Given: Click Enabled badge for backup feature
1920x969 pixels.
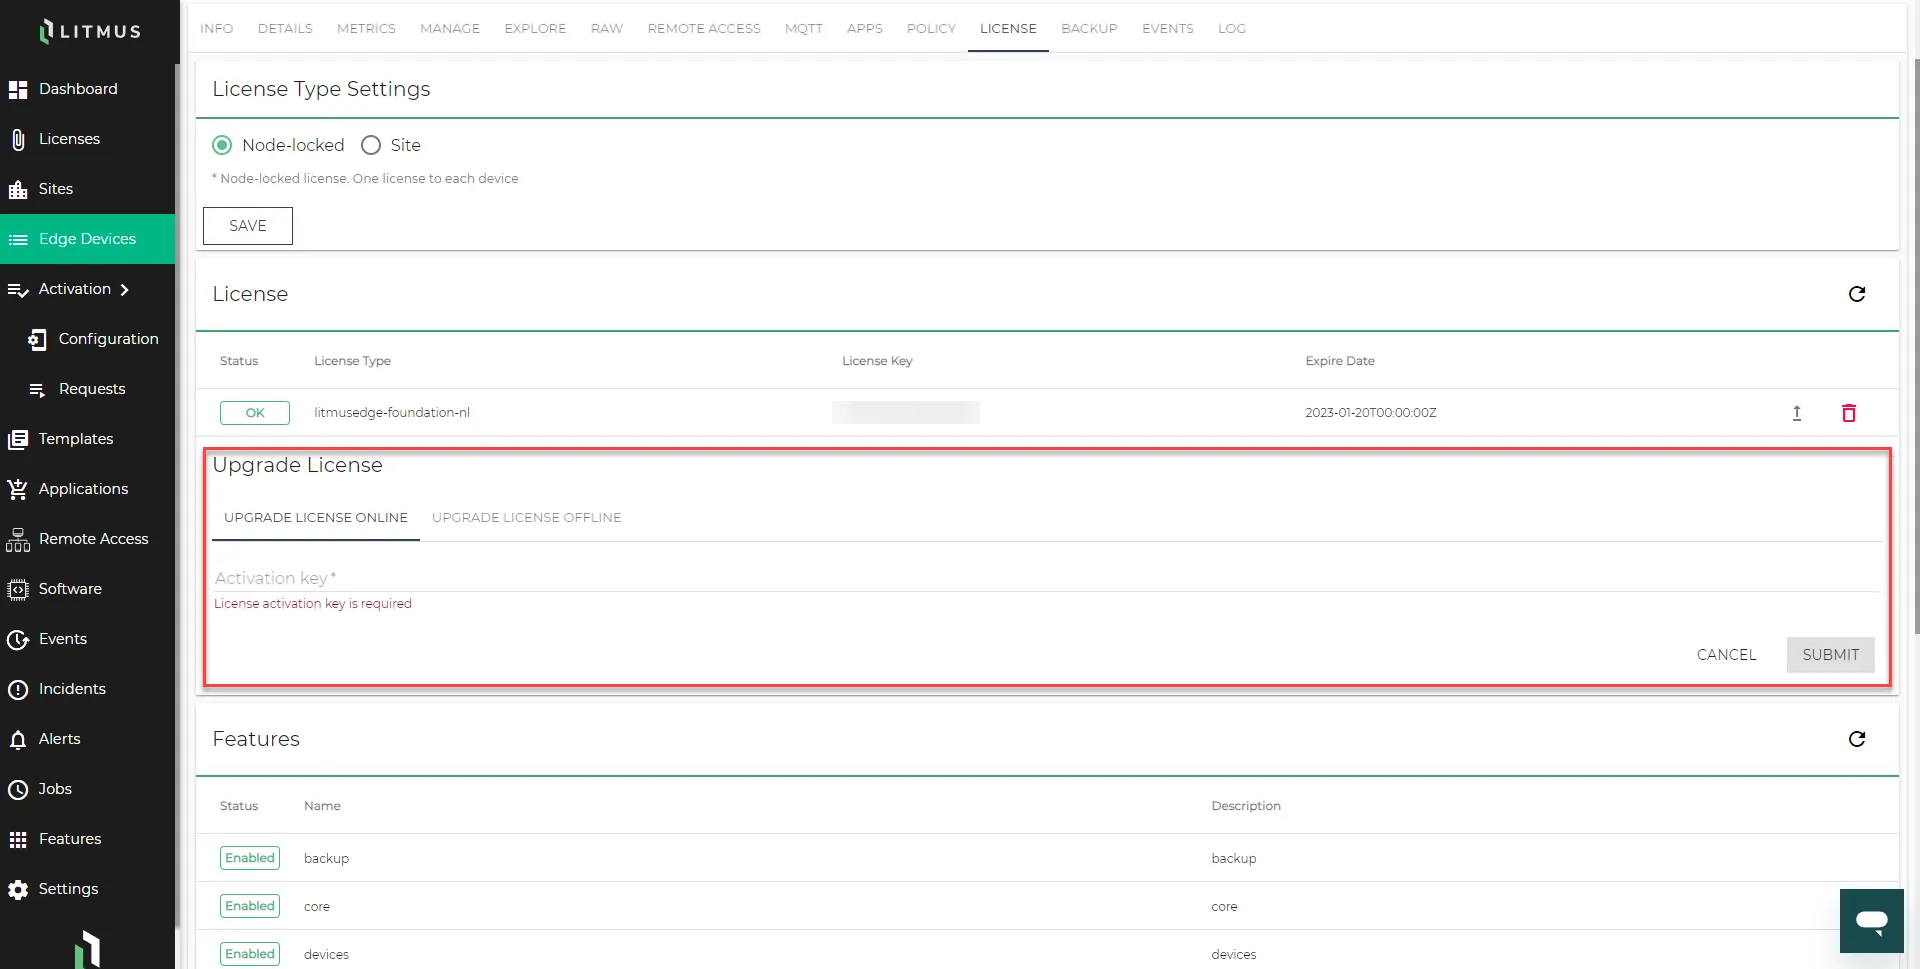Looking at the screenshot, I should [x=250, y=858].
